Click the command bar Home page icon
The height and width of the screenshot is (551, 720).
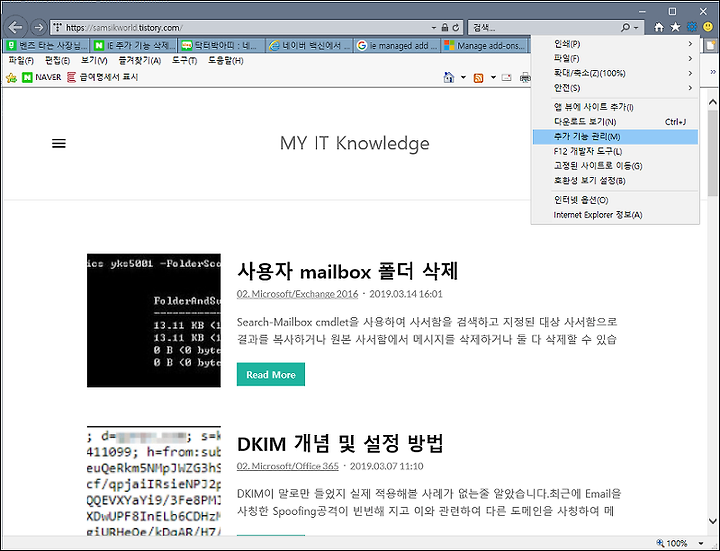tap(449, 77)
